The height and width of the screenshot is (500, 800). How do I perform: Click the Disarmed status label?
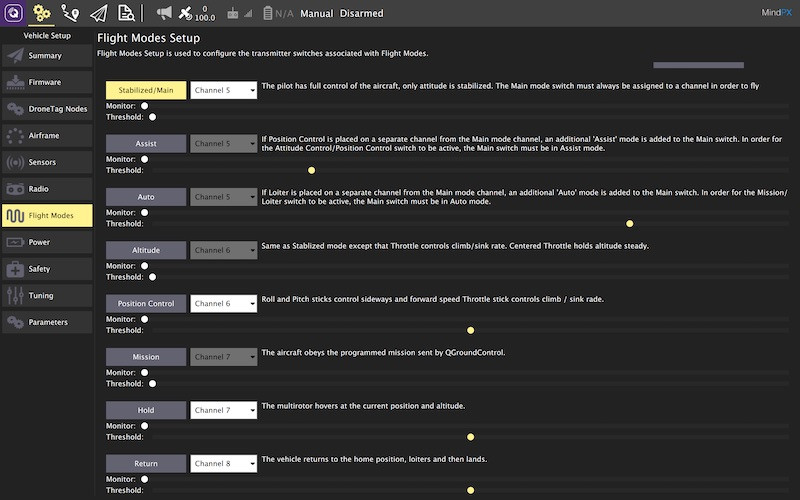pyautogui.click(x=359, y=14)
